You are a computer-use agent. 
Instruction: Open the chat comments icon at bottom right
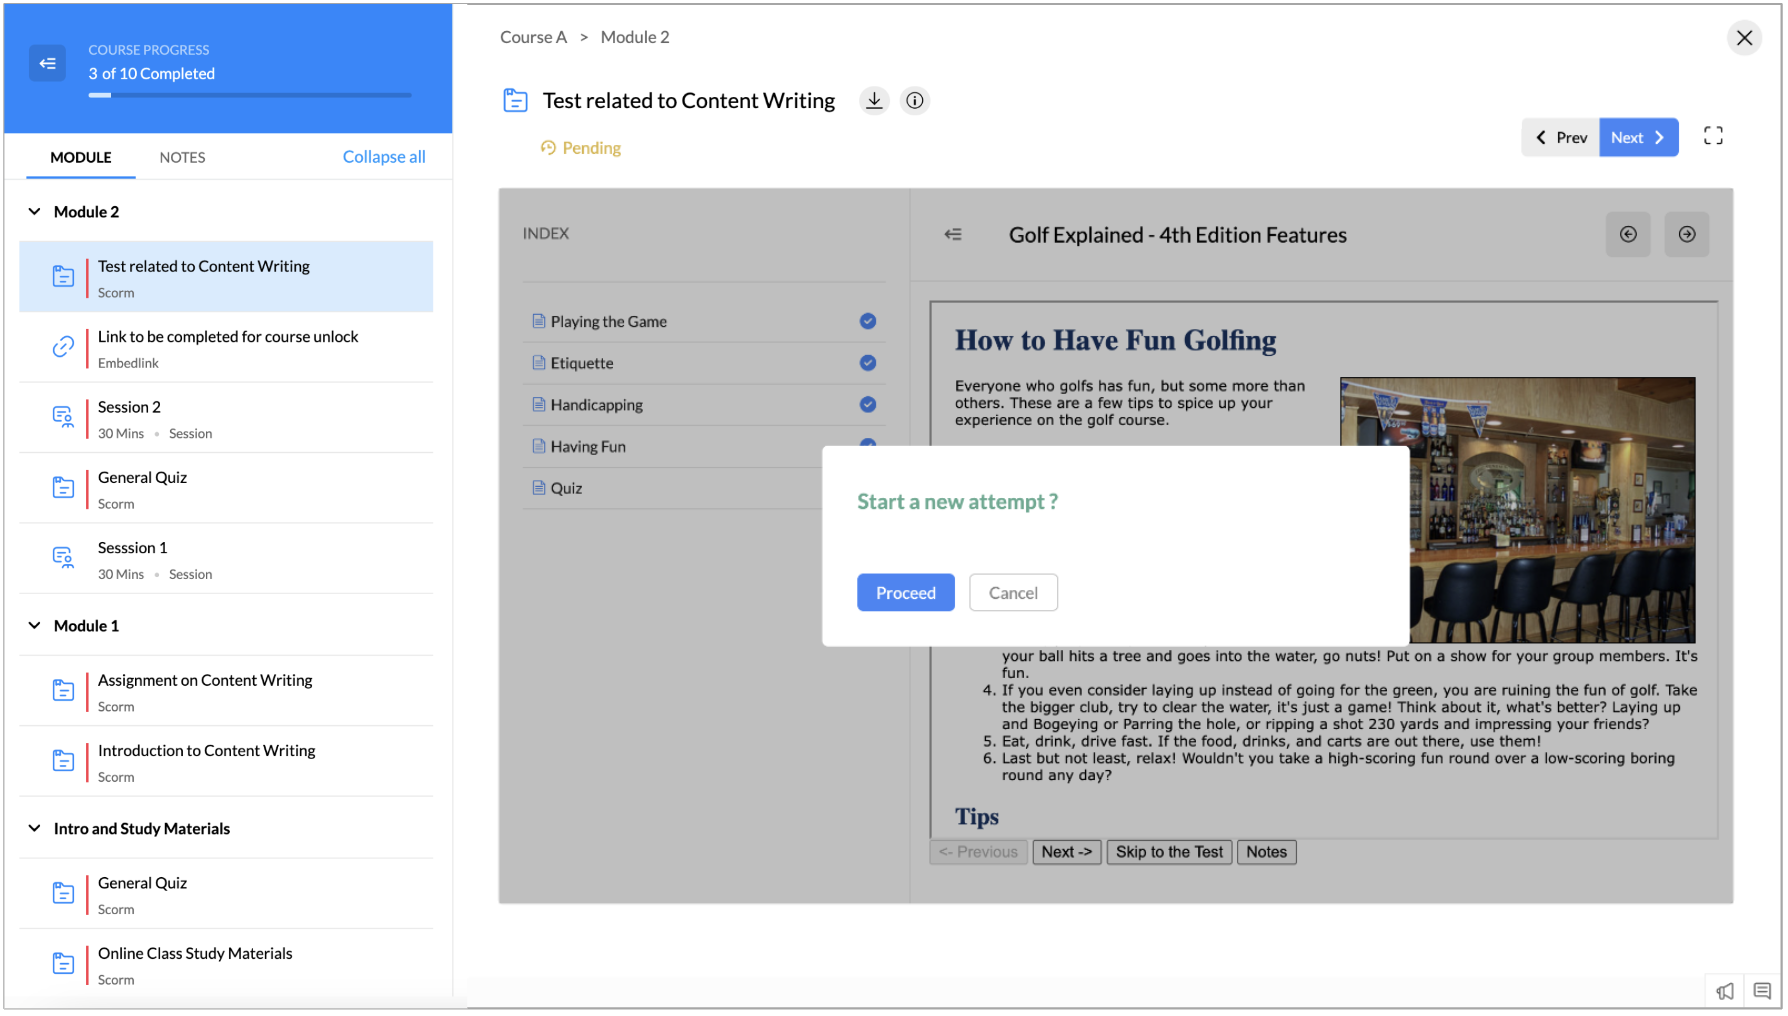(1762, 991)
